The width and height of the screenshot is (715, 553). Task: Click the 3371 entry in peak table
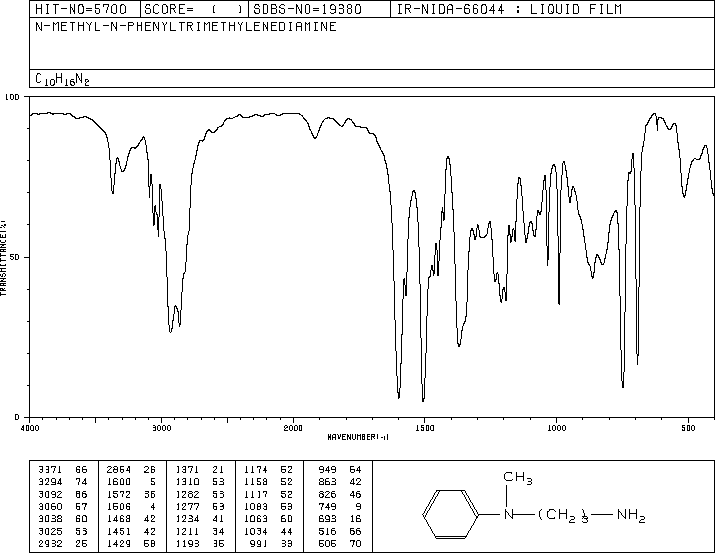coord(48,467)
